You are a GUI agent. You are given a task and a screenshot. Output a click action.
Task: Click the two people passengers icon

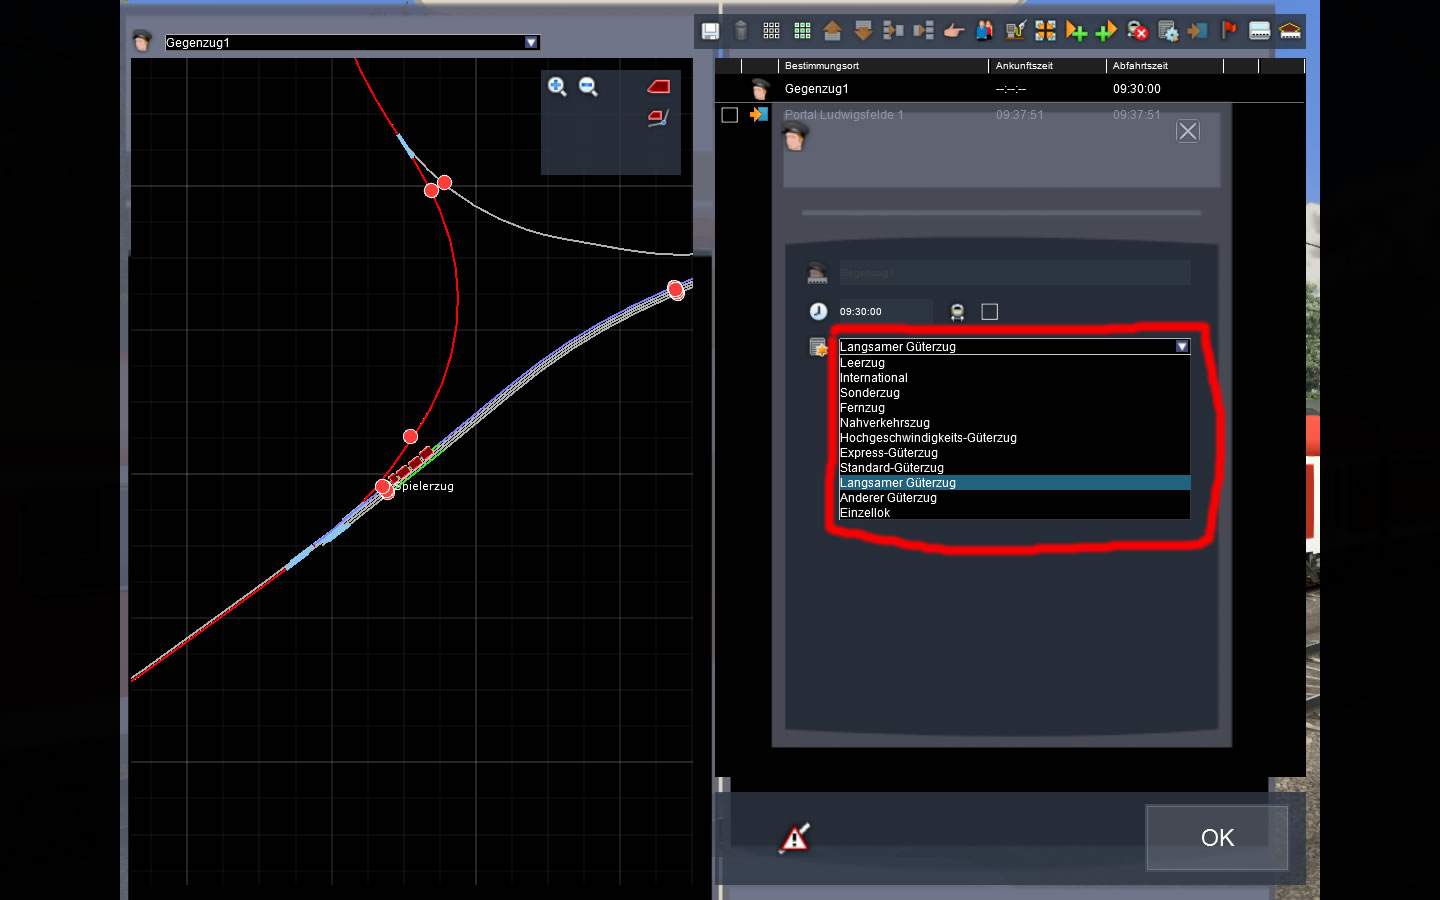tap(985, 31)
